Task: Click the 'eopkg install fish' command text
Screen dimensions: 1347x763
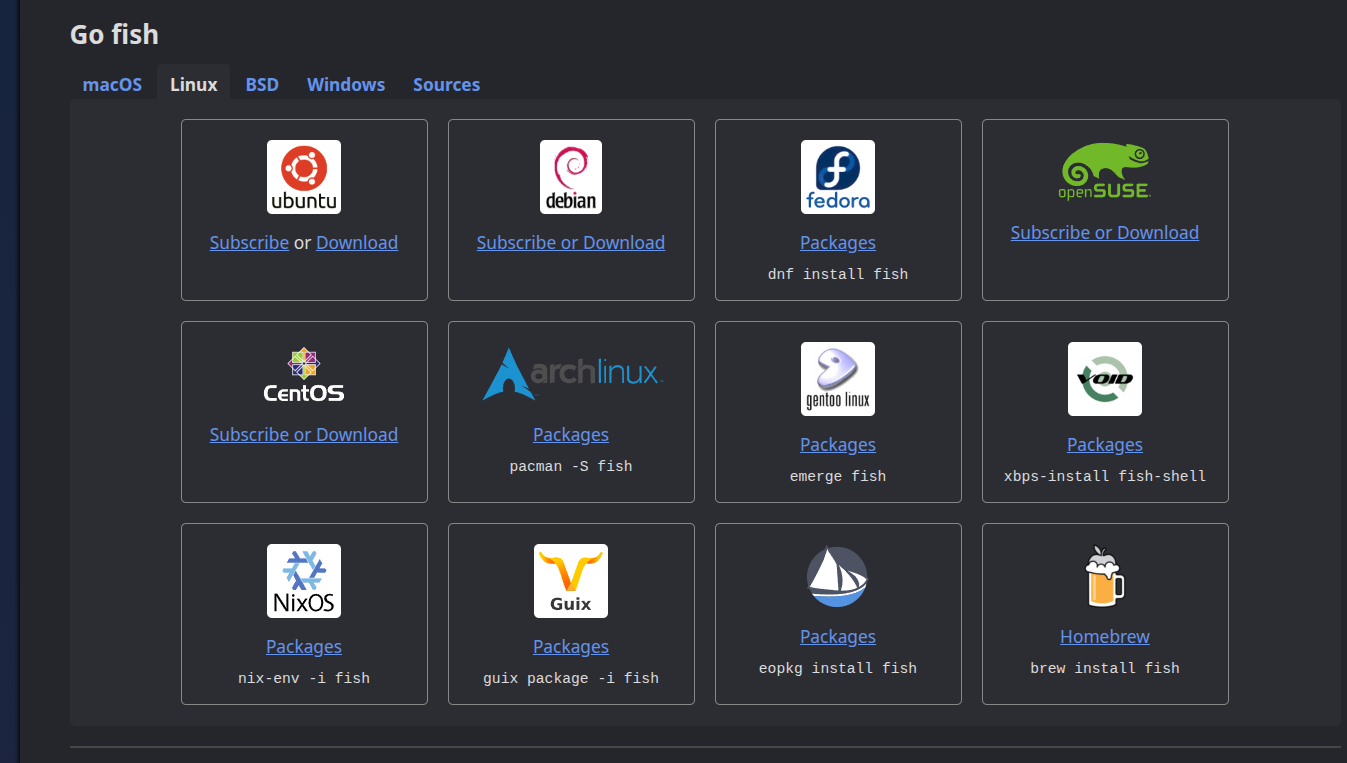Action: click(838, 668)
